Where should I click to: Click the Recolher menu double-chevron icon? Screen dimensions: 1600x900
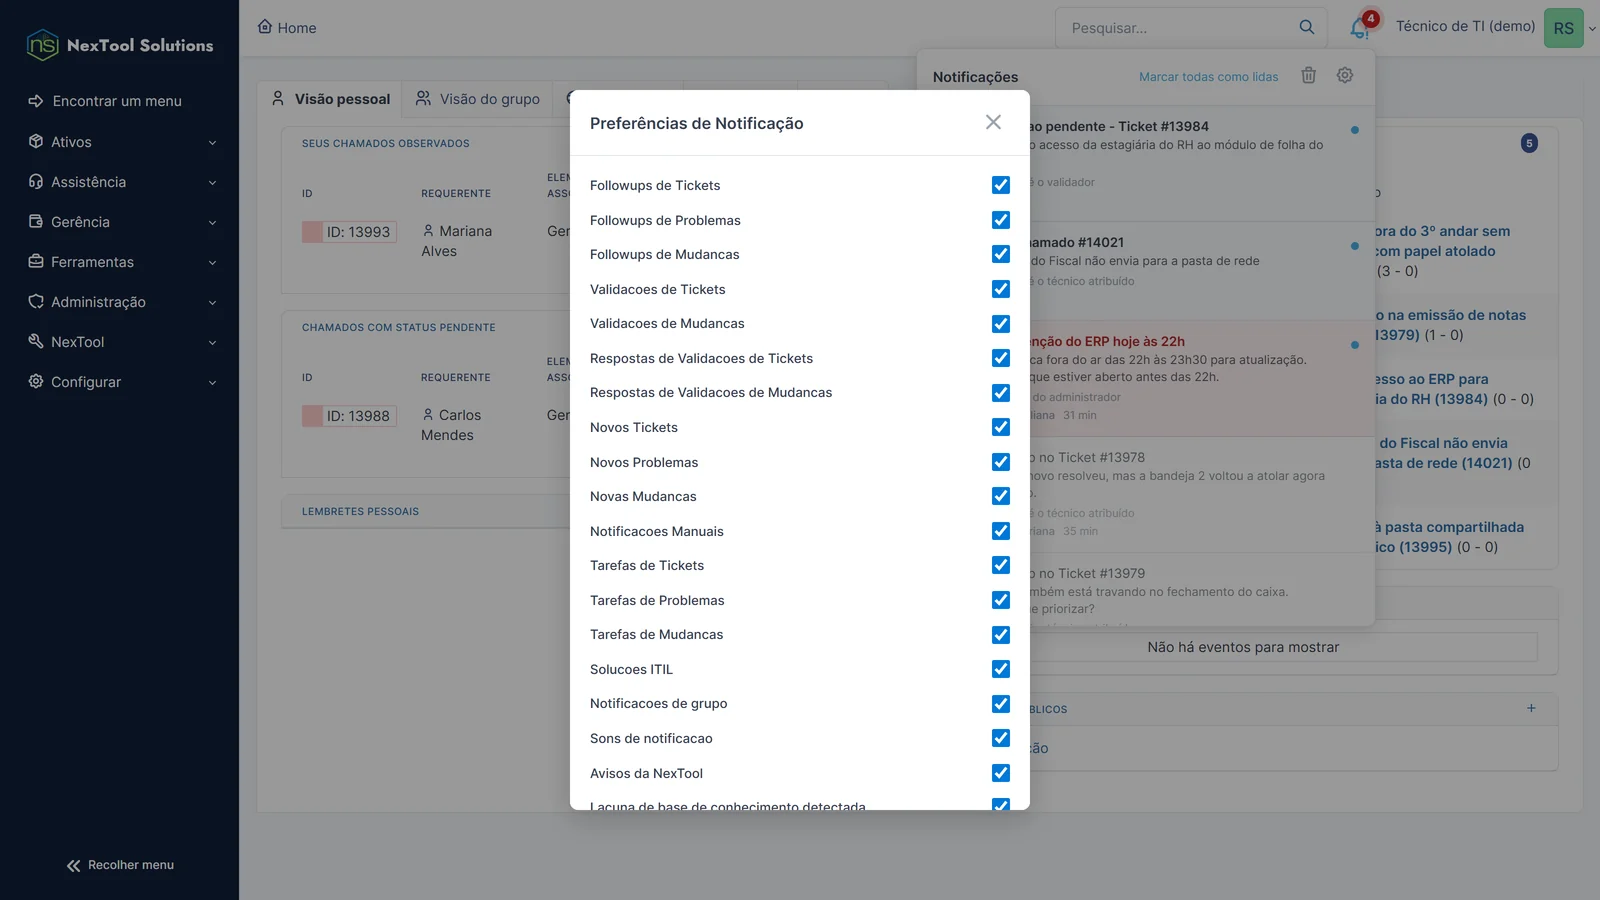(73, 866)
